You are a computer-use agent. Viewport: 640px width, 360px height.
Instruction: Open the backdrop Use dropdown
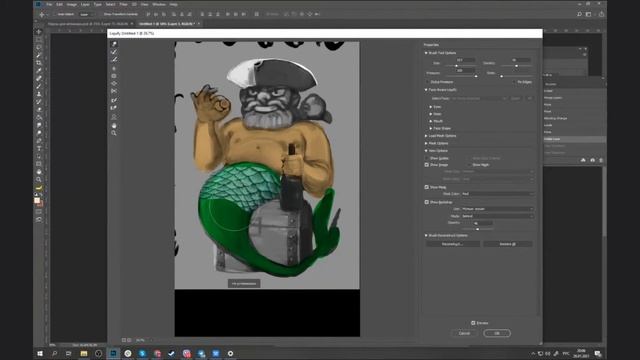pos(497,209)
